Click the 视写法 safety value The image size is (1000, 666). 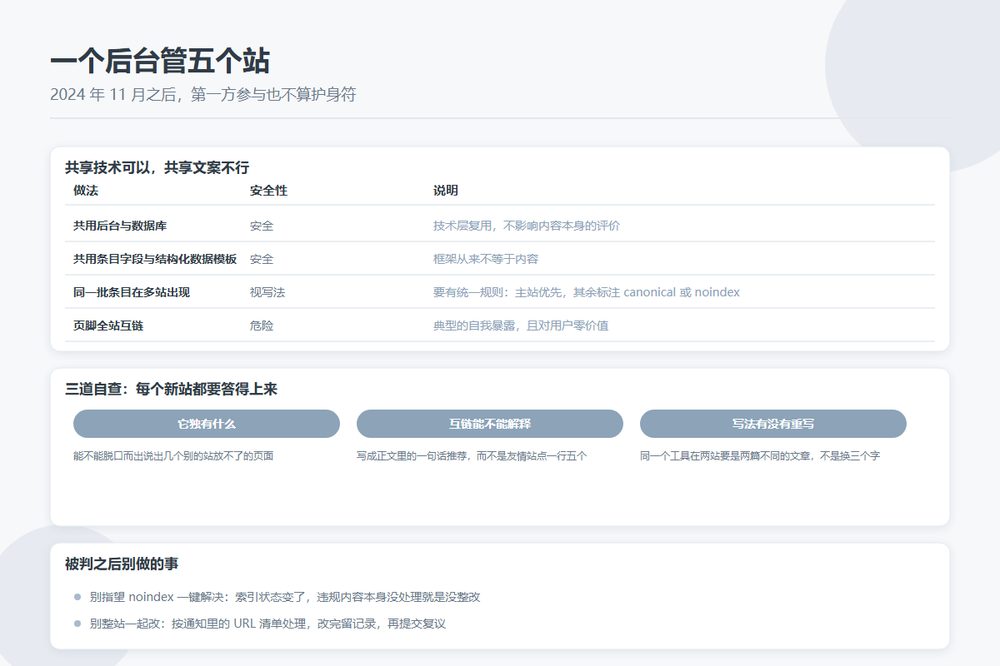point(267,292)
